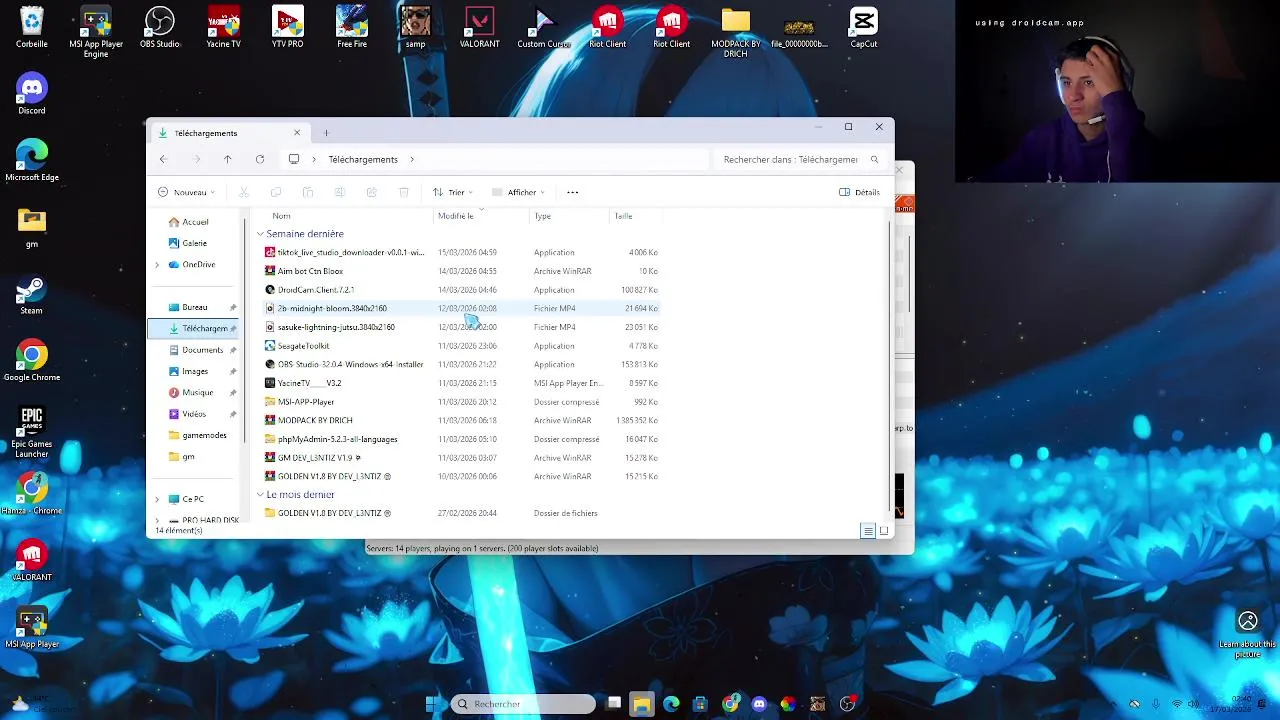Open File Explorer taskbar icon
The width and height of the screenshot is (1280, 720).
641,704
